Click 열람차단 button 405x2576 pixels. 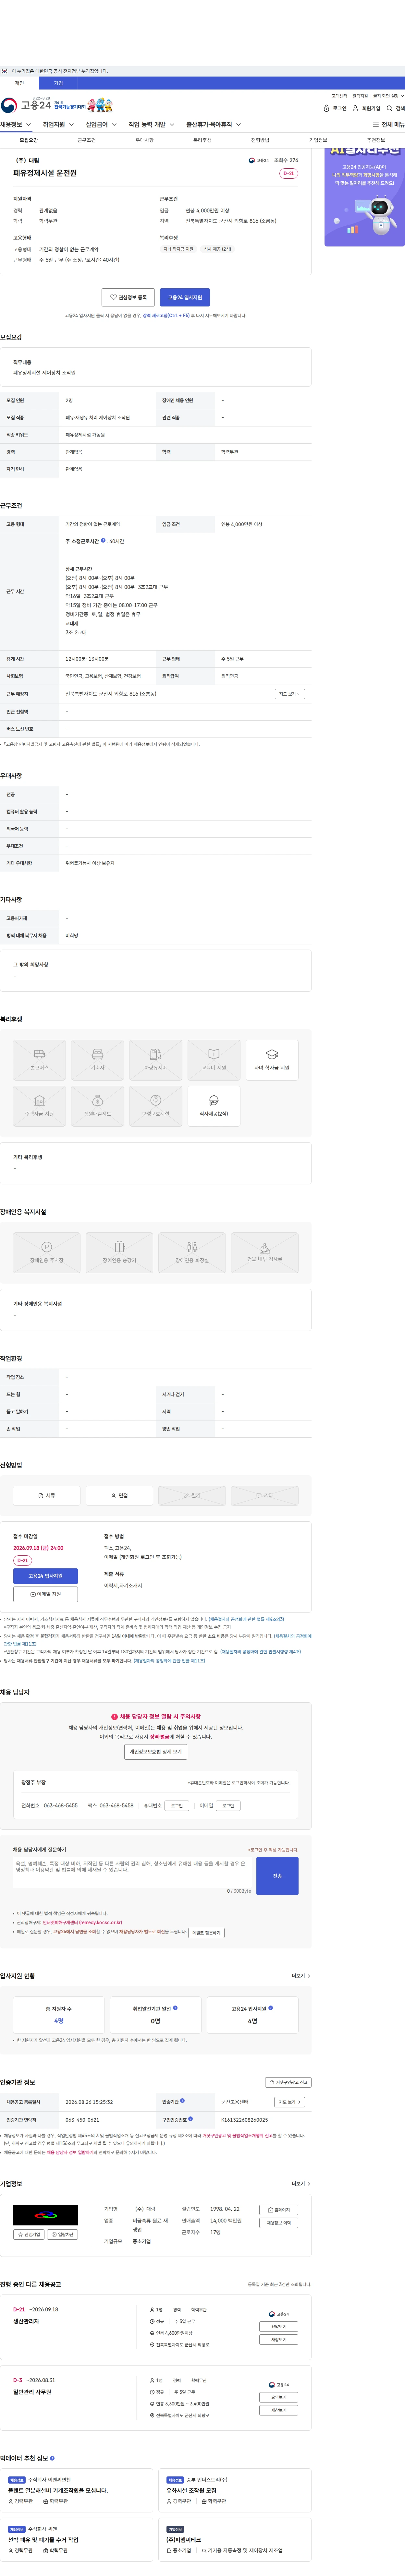click(62, 2234)
